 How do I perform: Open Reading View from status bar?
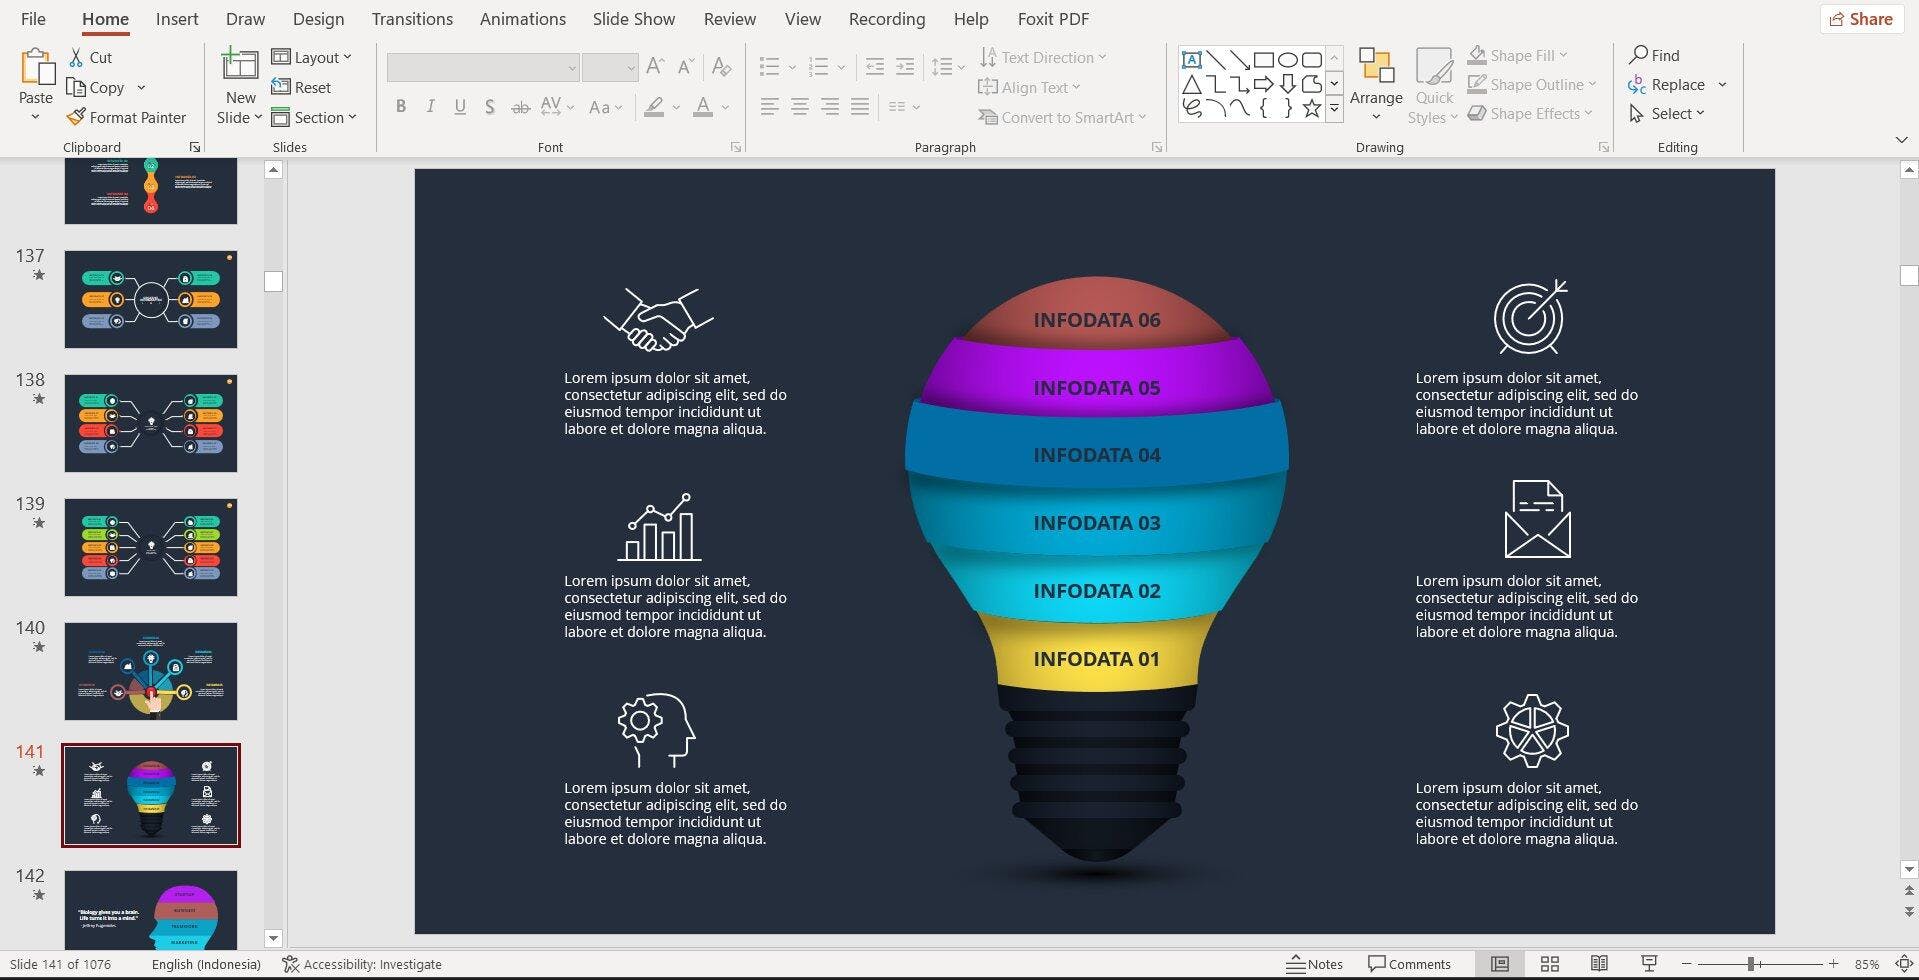[1599, 964]
